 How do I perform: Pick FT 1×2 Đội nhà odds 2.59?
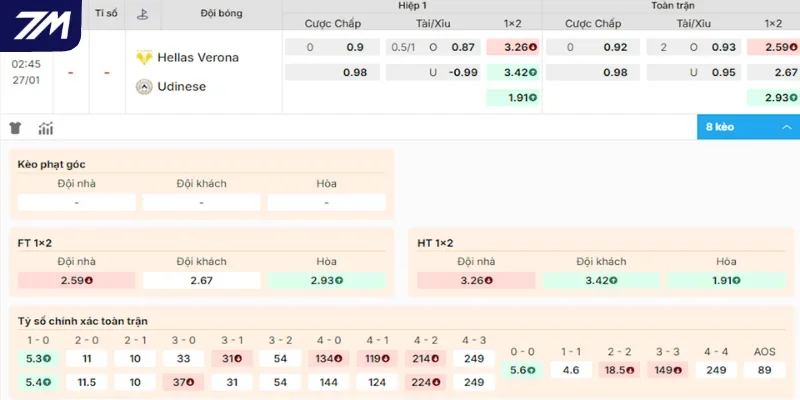pos(77,280)
